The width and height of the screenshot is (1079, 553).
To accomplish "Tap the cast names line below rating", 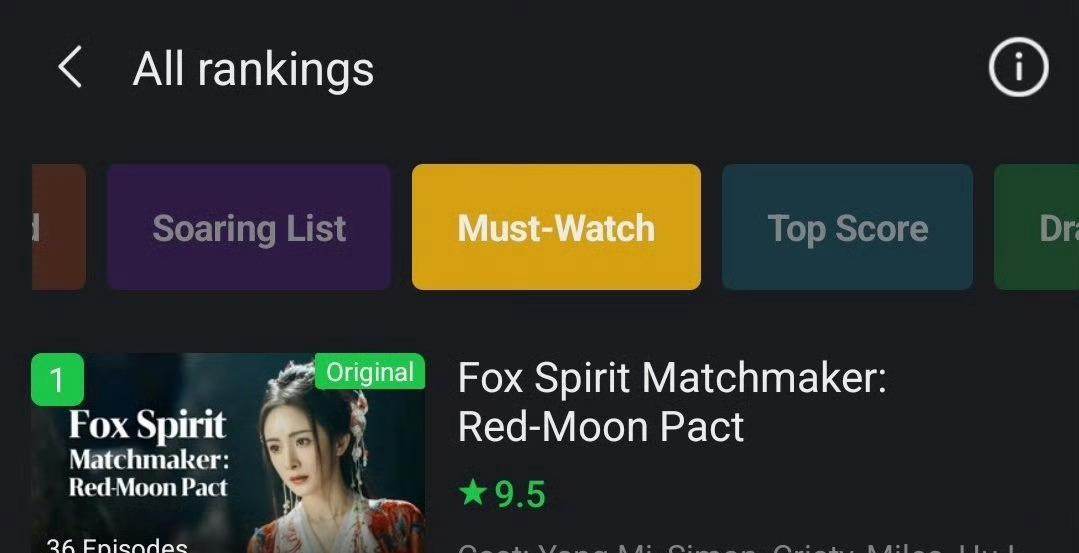I will [x=735, y=548].
